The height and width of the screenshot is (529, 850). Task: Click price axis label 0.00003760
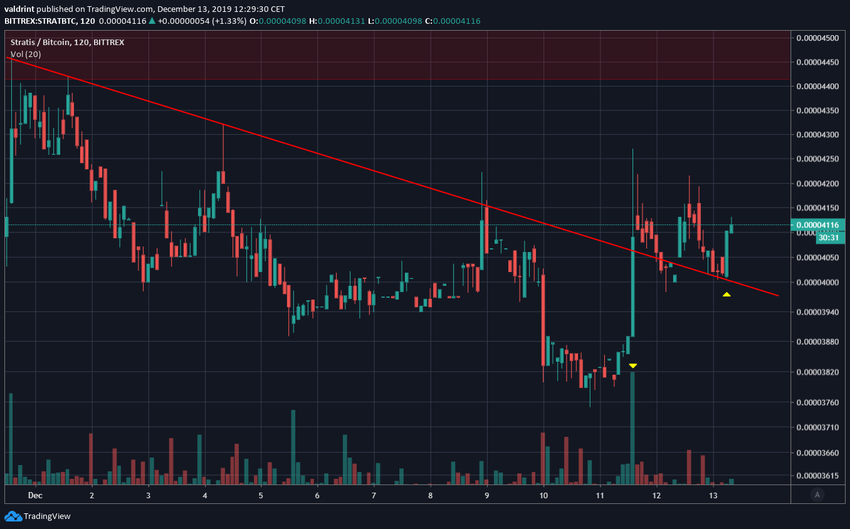[817, 403]
